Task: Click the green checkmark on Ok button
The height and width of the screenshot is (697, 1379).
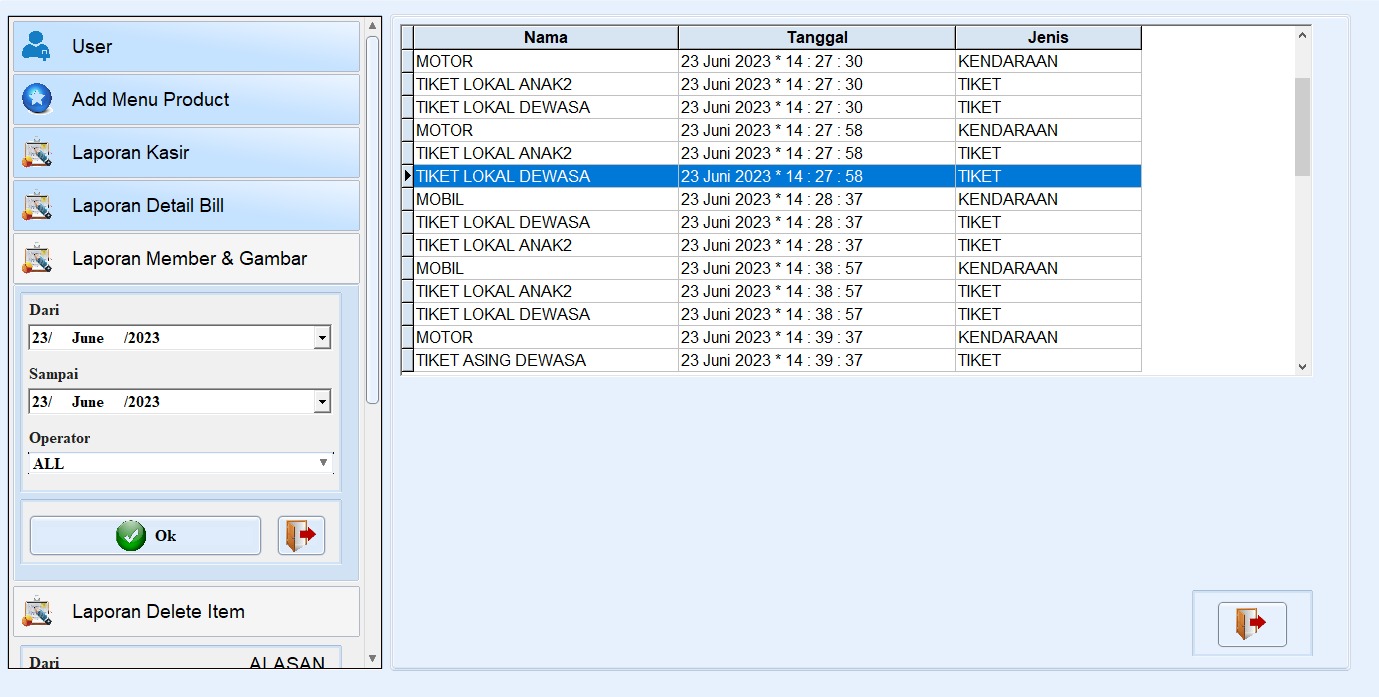Action: [130, 536]
